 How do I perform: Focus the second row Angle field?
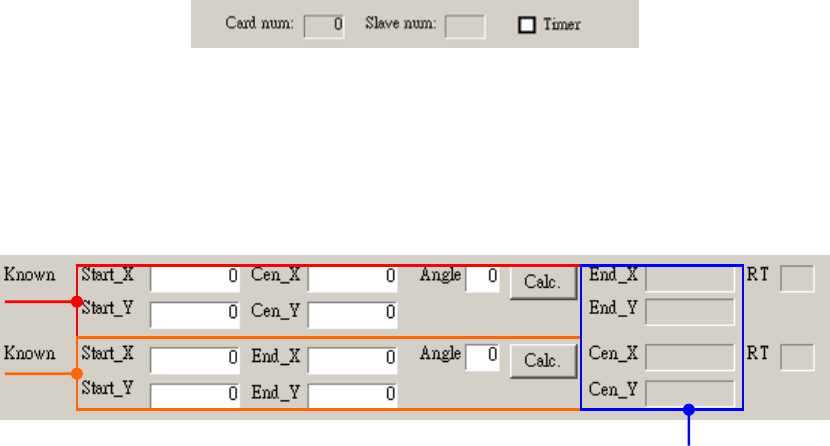point(482,358)
